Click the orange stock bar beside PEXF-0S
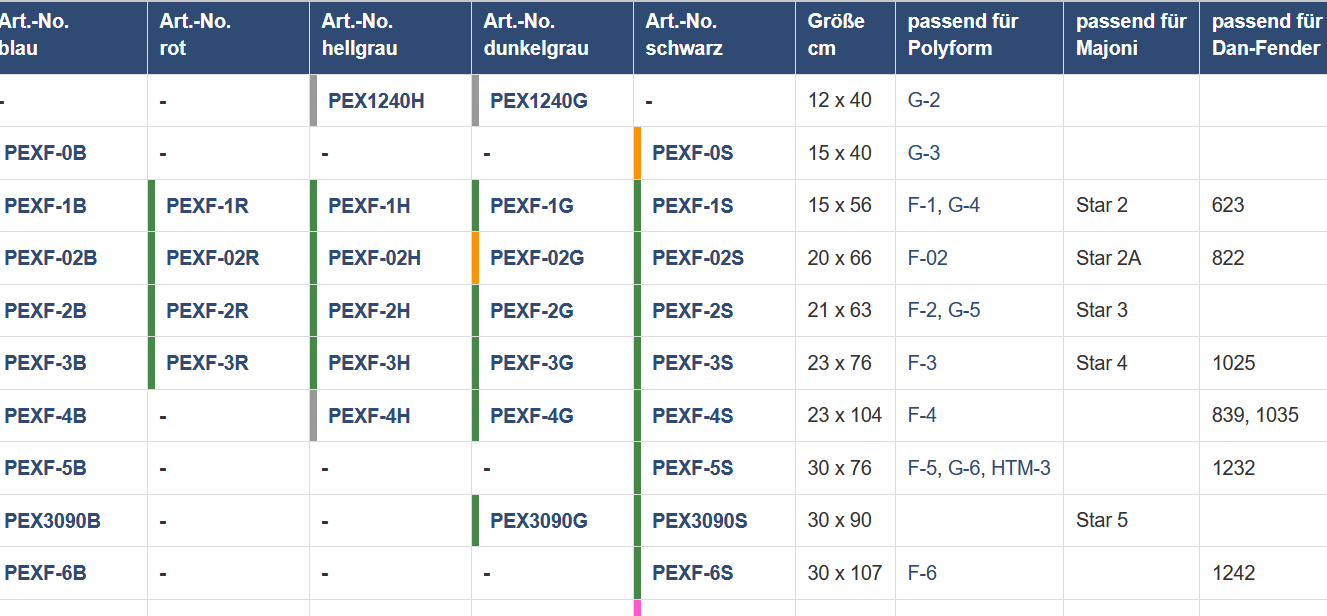The height and width of the screenshot is (616, 1327). pos(637,153)
